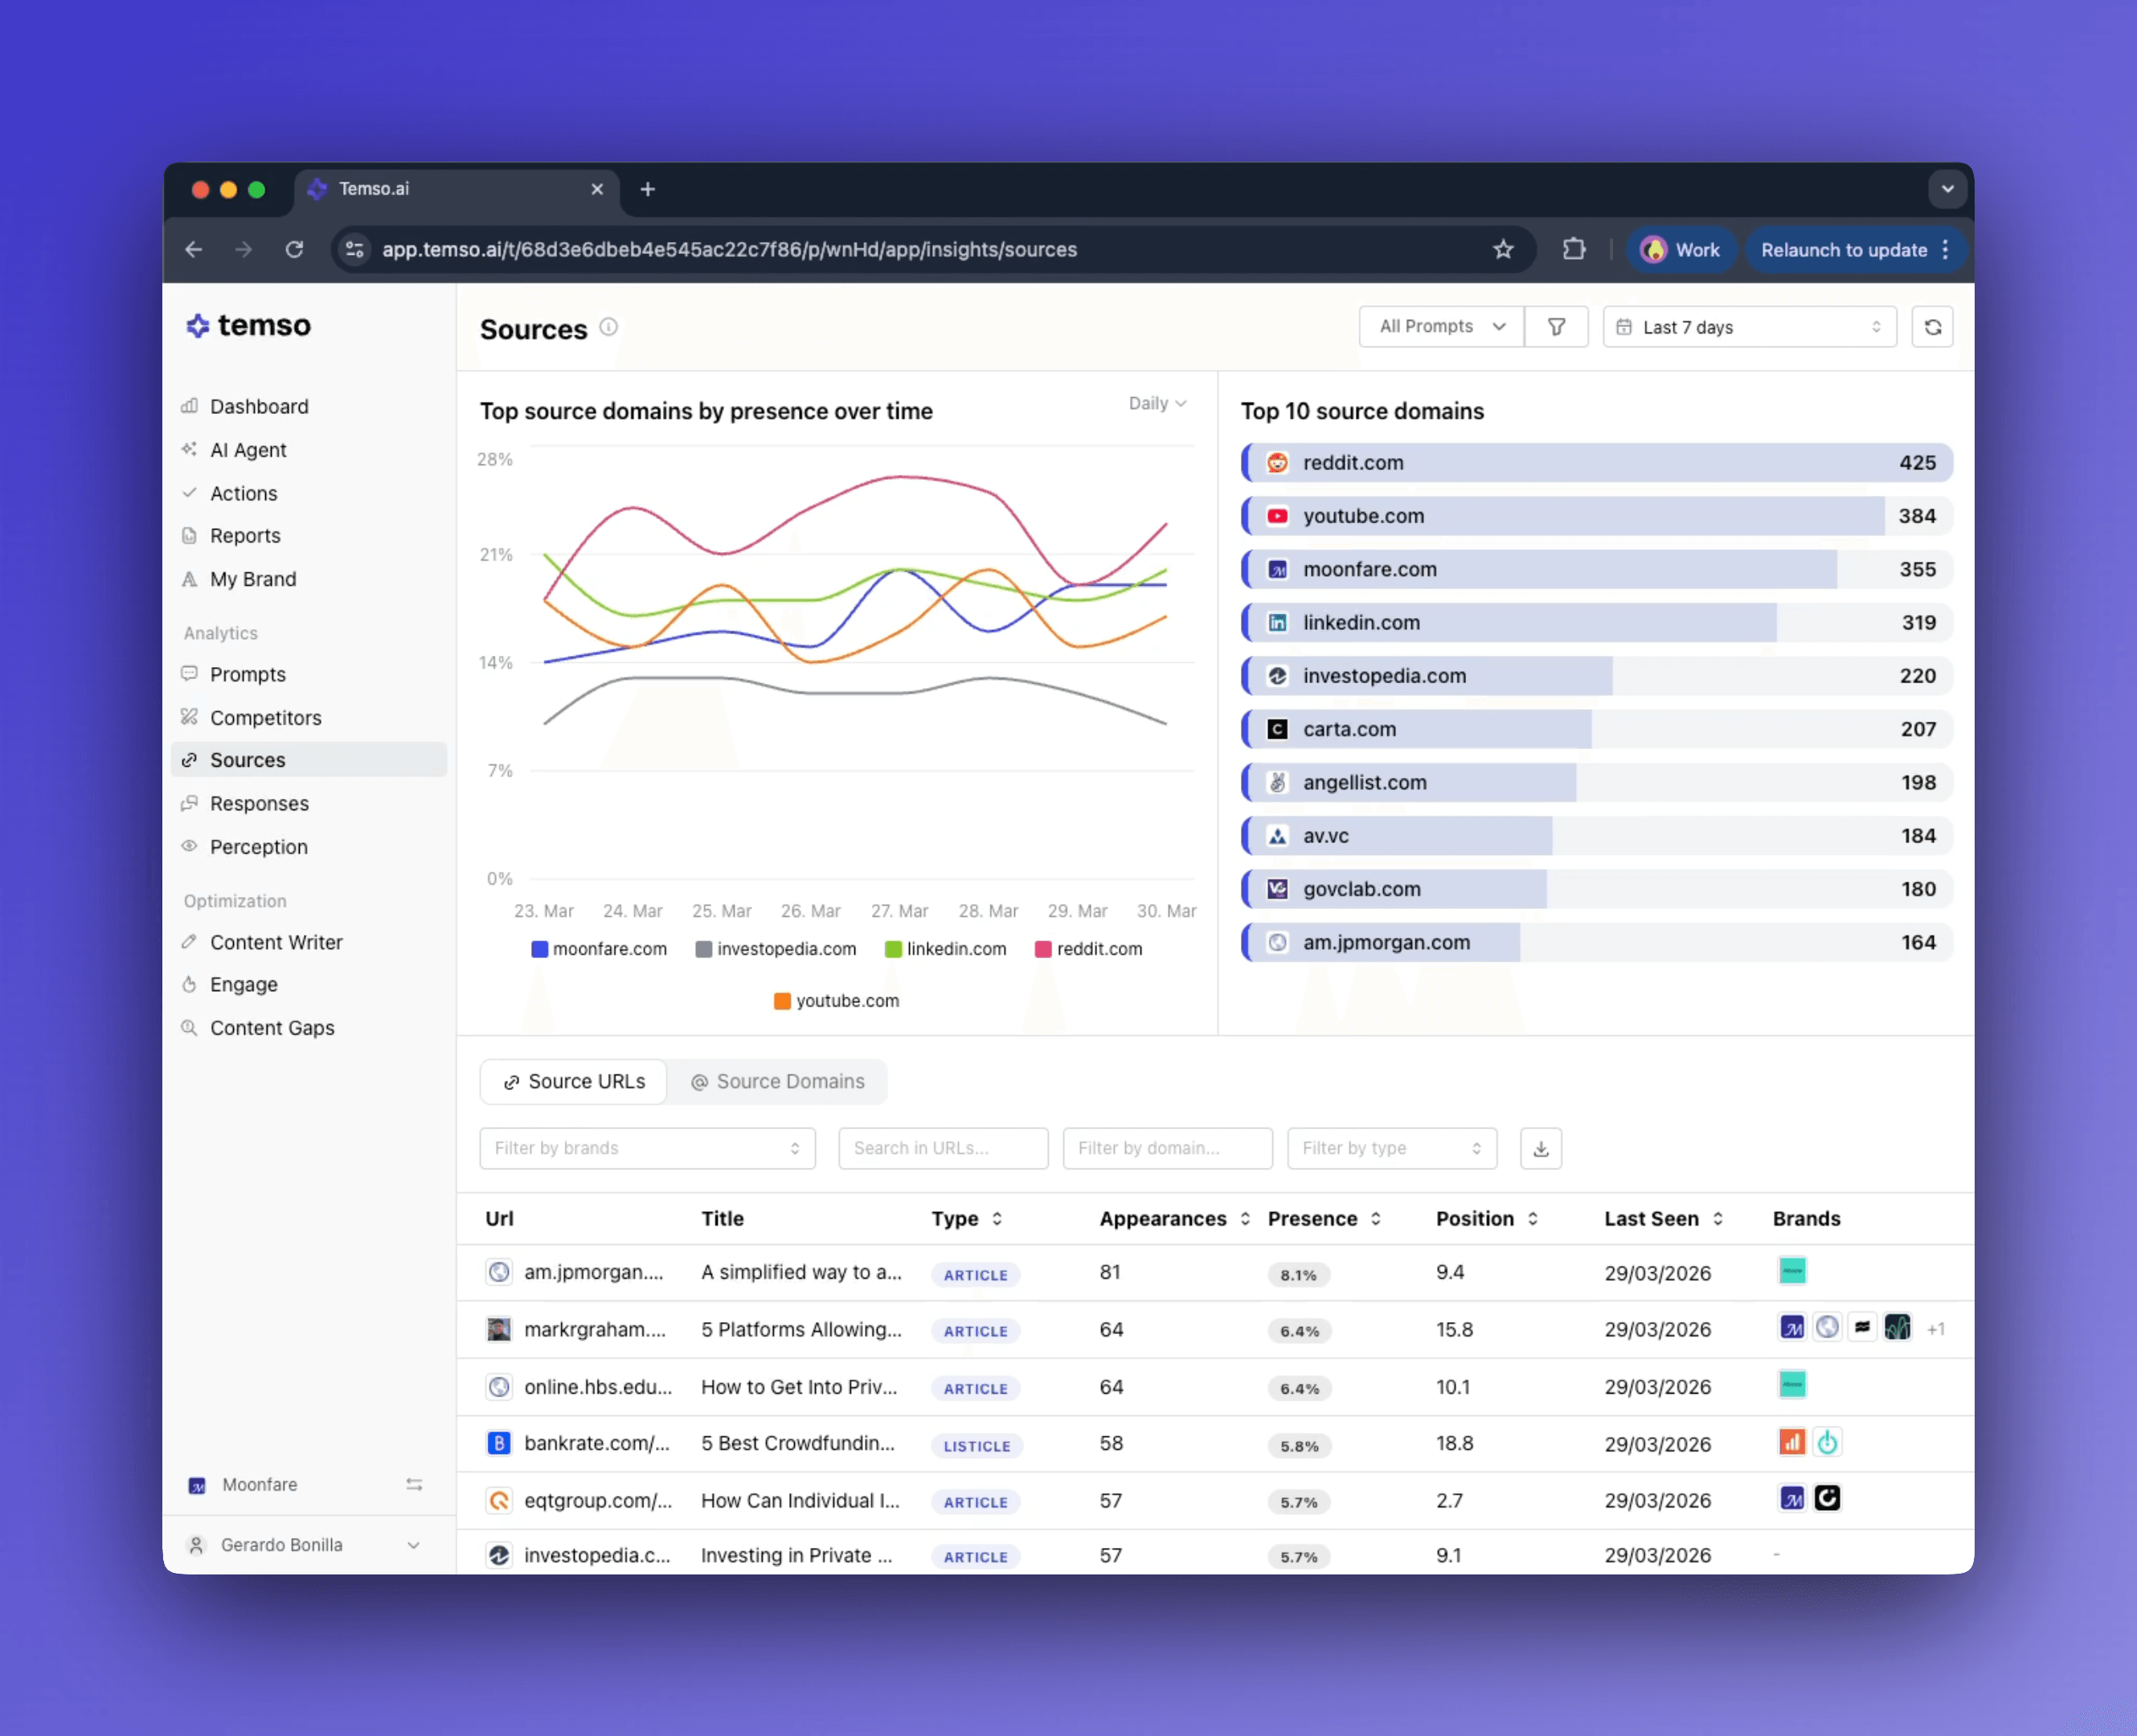
Task: Click the info icon beside Sources heading
Action: pos(608,327)
